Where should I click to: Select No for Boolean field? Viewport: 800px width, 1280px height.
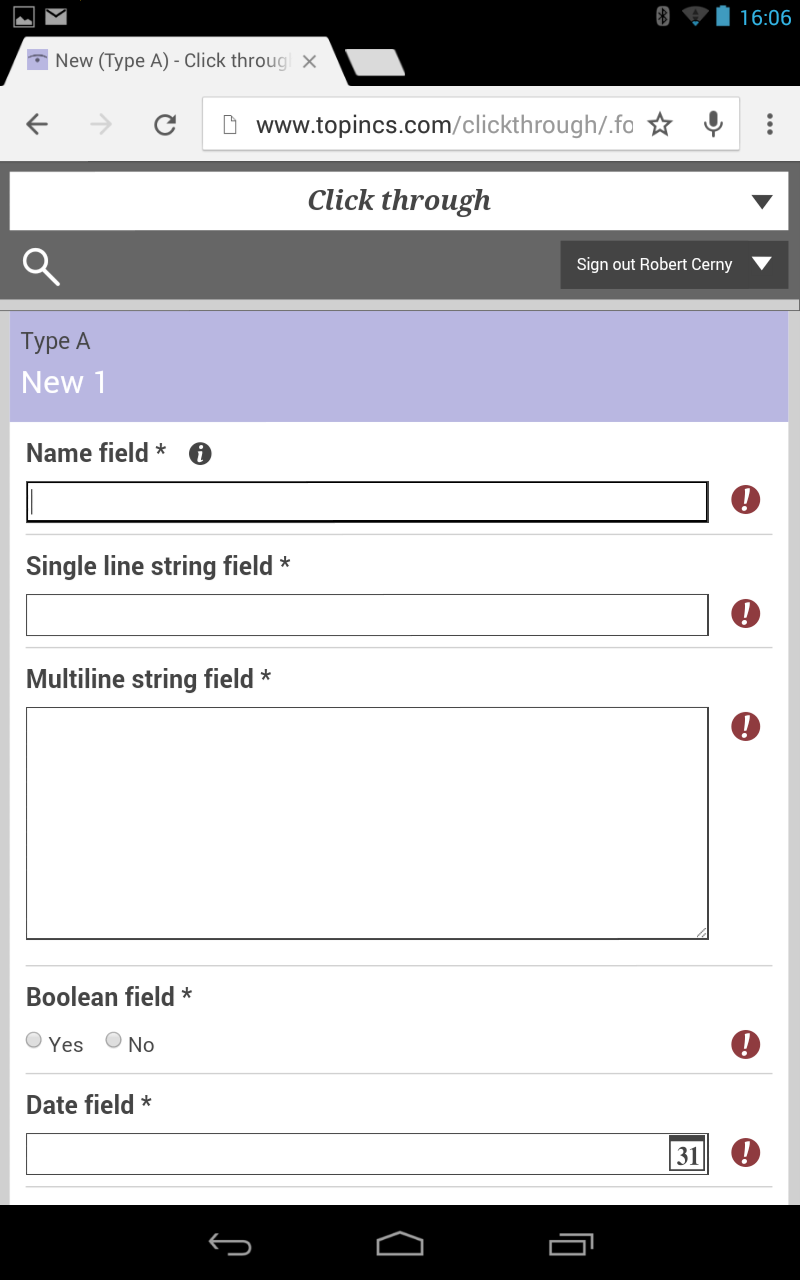click(x=114, y=1041)
